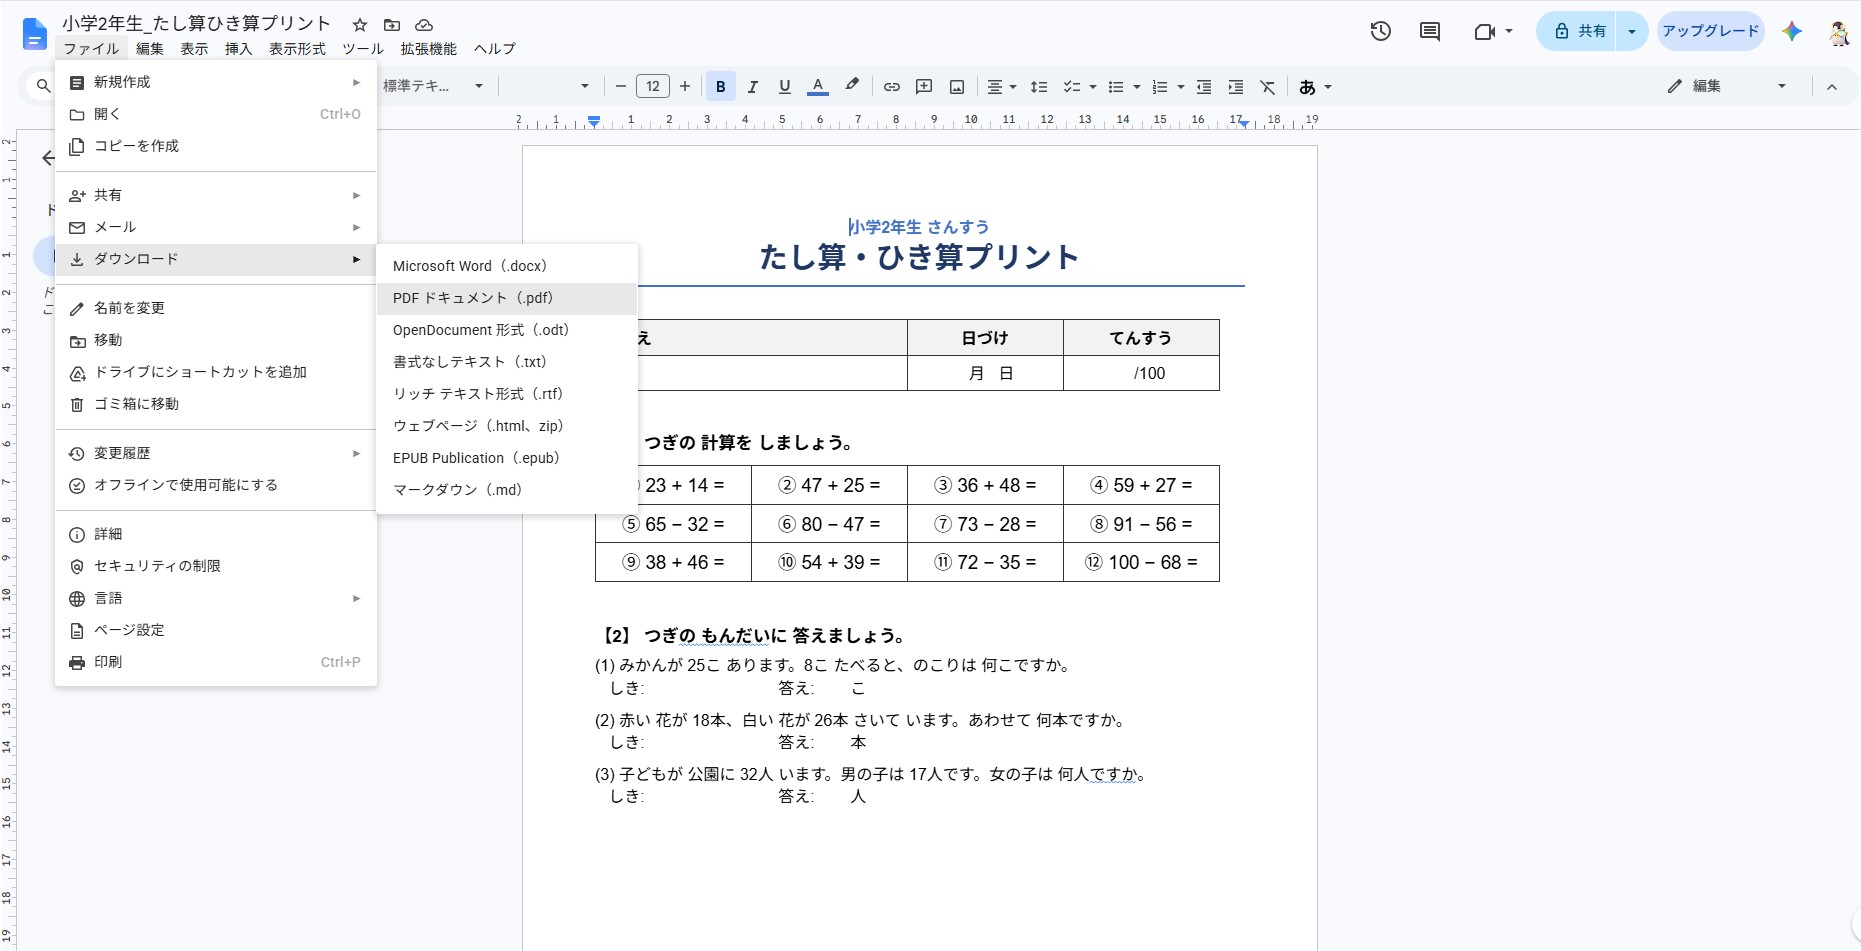This screenshot has height=951, width=1861.
Task: Insert a checklist
Action: point(1072,87)
